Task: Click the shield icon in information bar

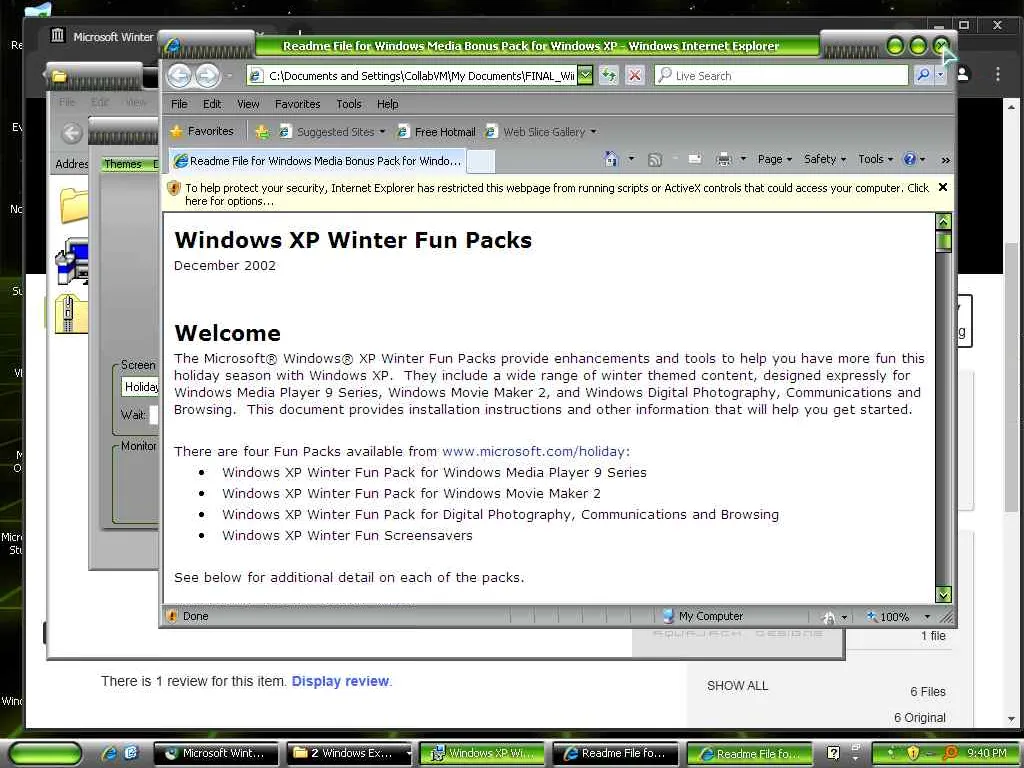Action: tap(174, 189)
